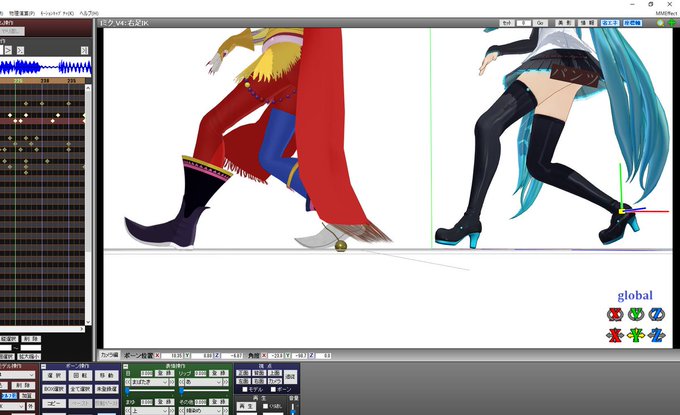Click the red X-axis move icon
680x415 pixels.
coord(615,335)
